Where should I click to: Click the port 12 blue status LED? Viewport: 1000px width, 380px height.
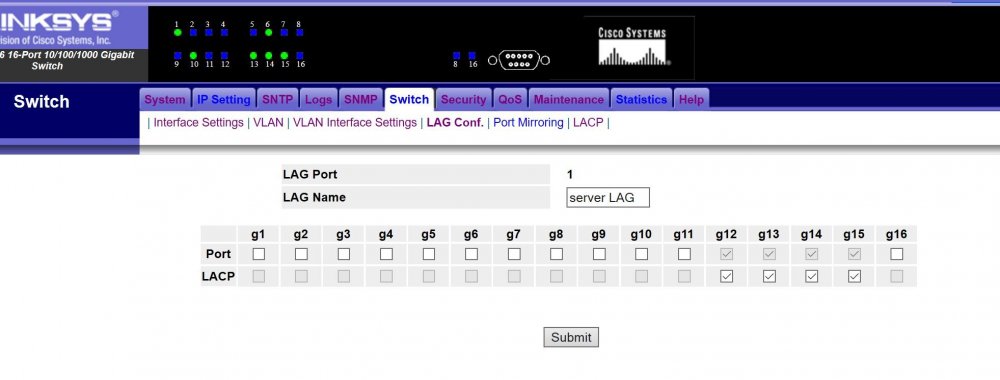pyautogui.click(x=224, y=55)
